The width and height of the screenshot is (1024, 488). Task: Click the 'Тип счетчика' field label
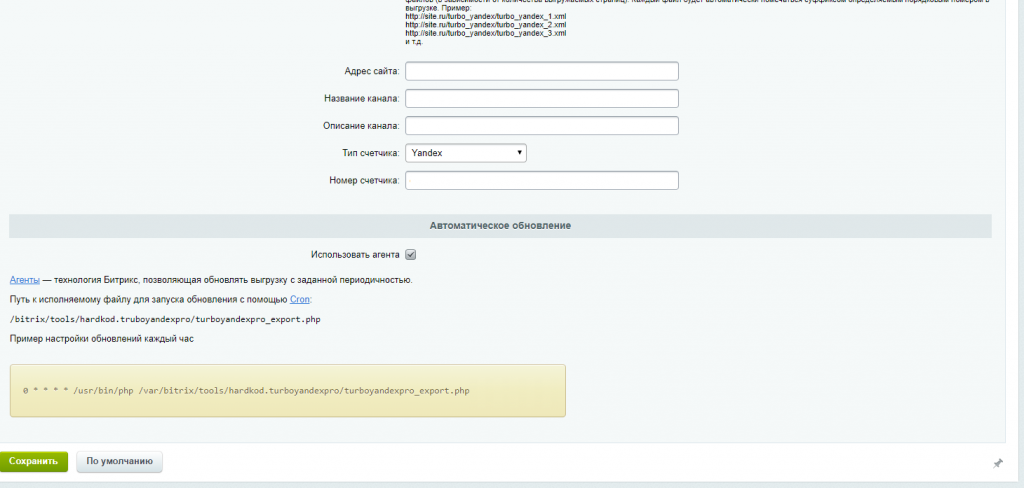(364, 153)
